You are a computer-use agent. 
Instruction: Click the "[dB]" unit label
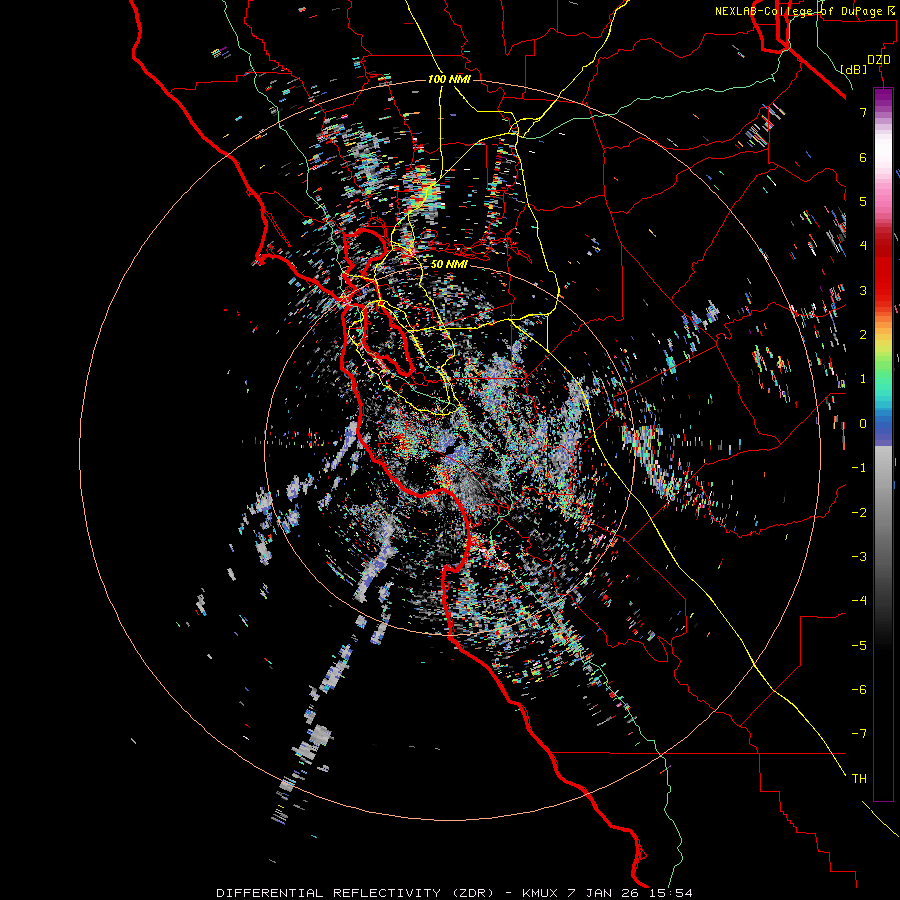pyautogui.click(x=854, y=69)
